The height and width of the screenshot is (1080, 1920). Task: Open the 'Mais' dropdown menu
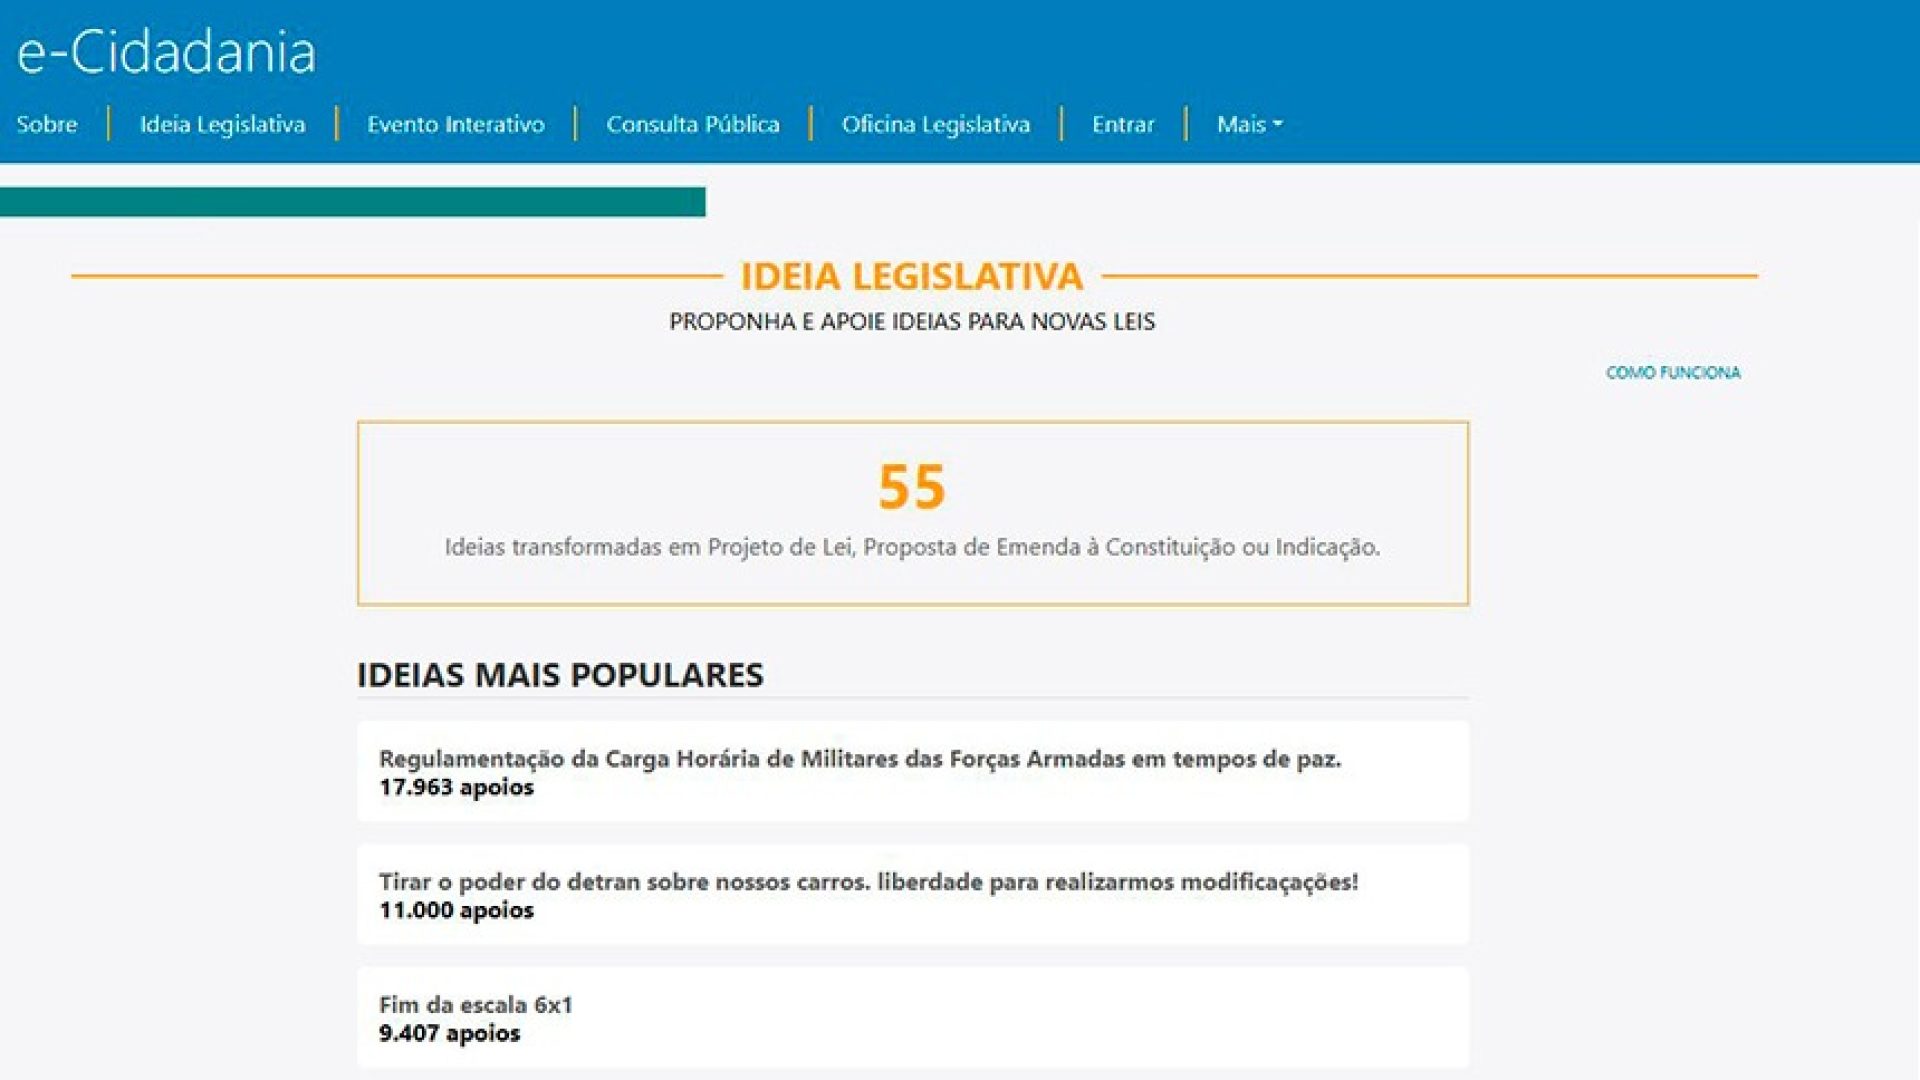click(1247, 123)
